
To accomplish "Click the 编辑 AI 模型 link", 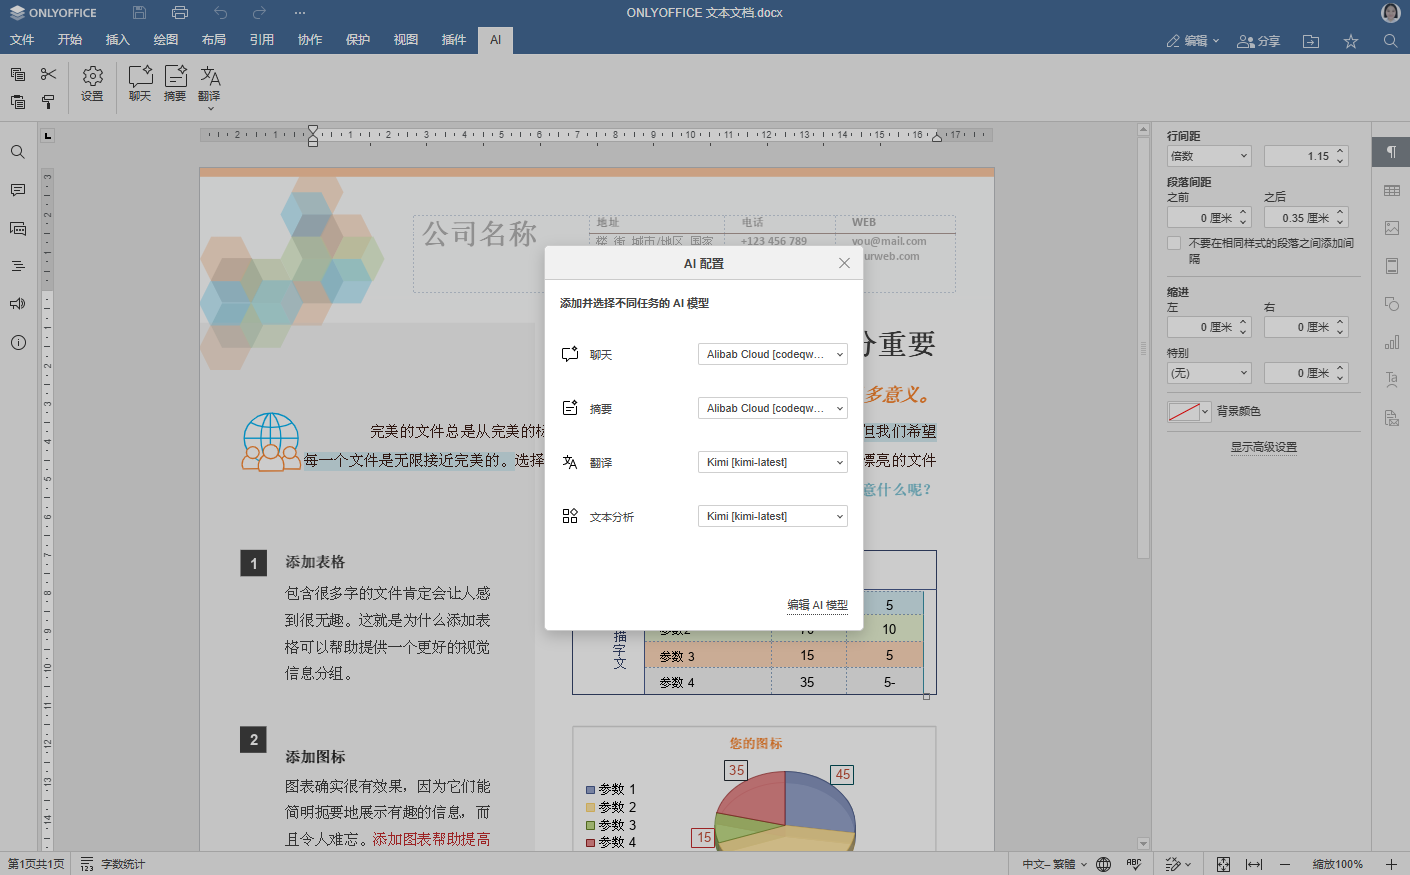I will coord(817,605).
